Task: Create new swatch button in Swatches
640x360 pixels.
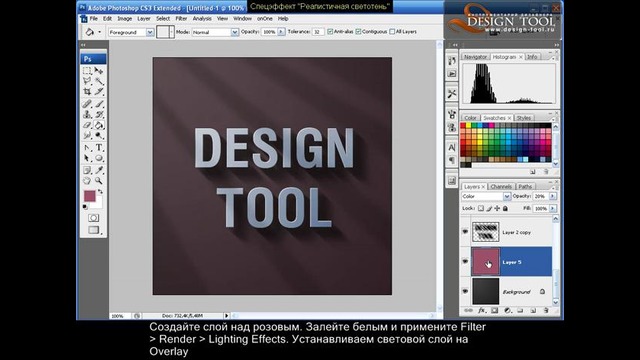Action: (x=533, y=172)
